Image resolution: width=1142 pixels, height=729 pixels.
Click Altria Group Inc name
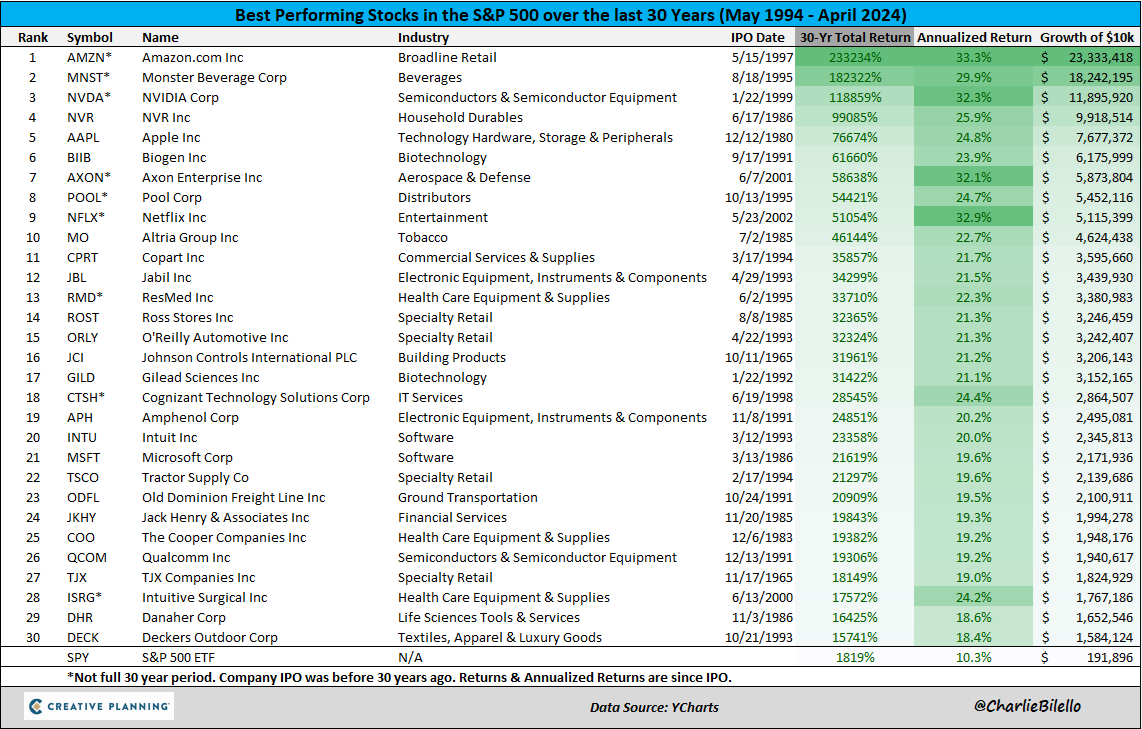190,237
